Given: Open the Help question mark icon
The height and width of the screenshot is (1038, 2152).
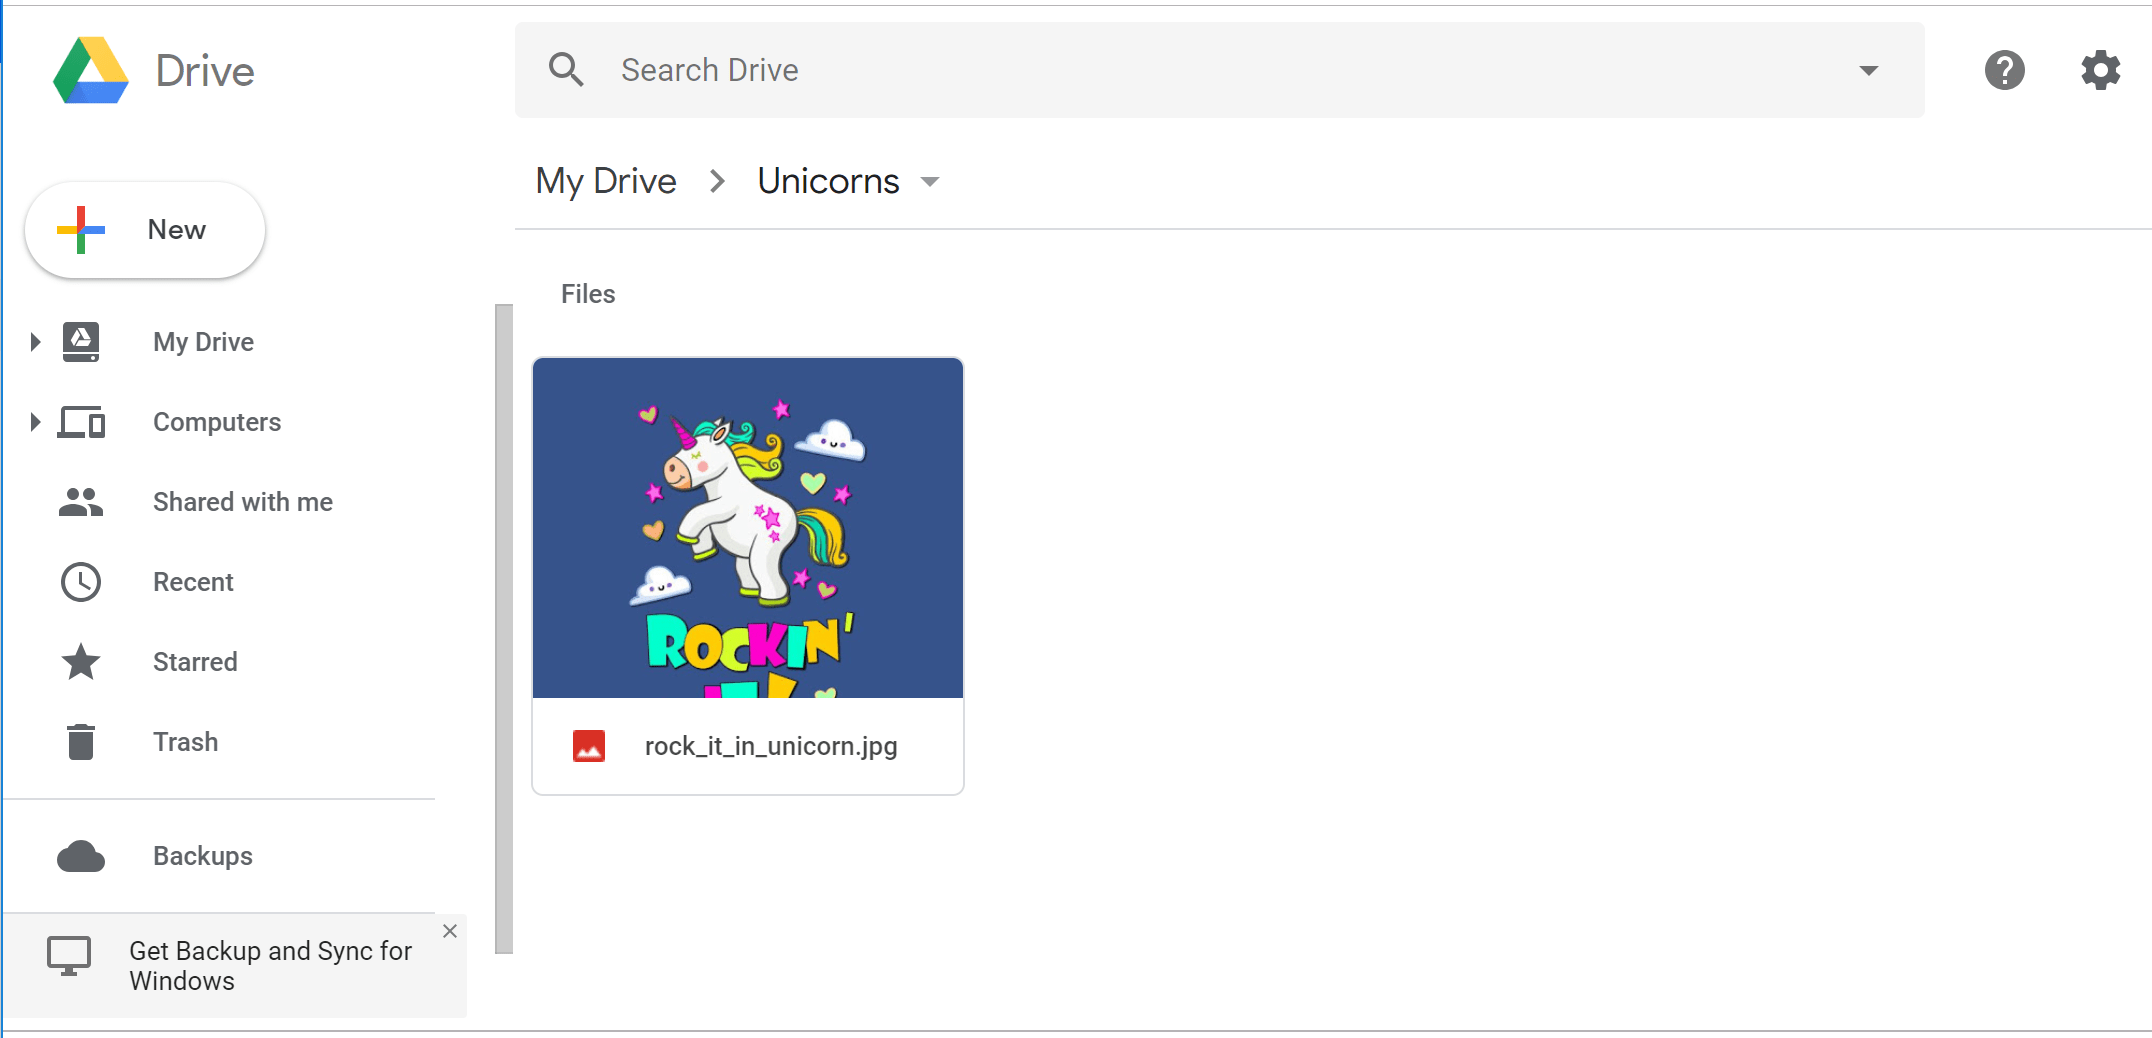Looking at the screenshot, I should [2004, 71].
